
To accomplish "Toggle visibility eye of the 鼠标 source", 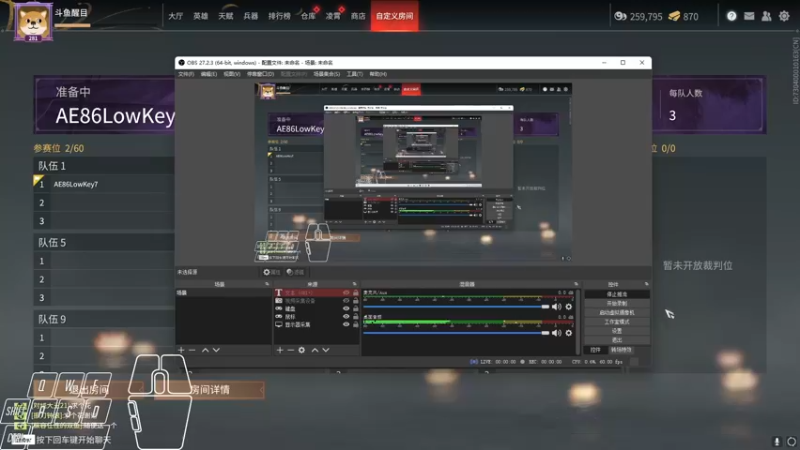I will point(346,317).
